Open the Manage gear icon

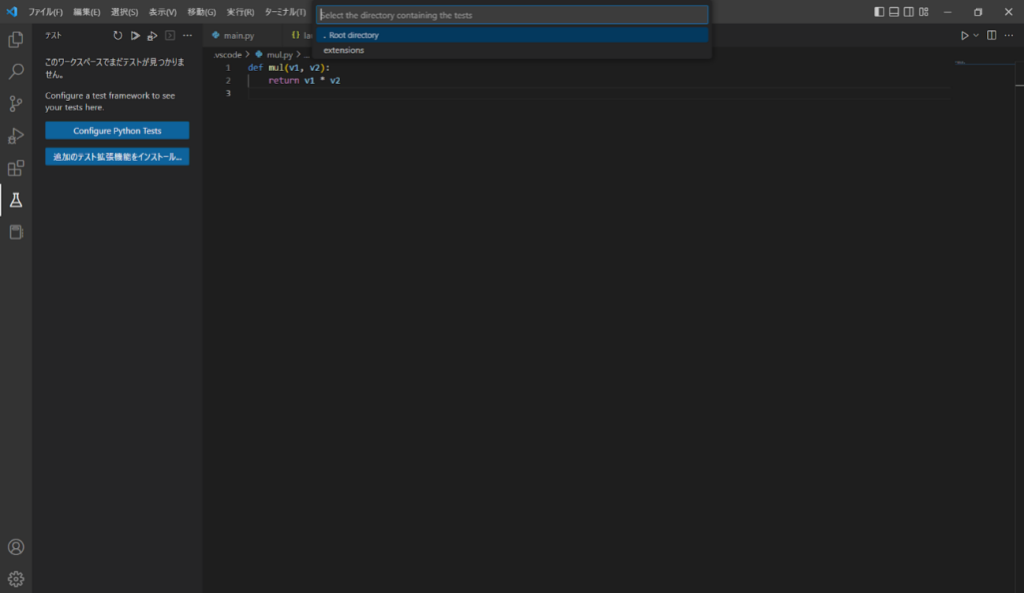point(16,578)
